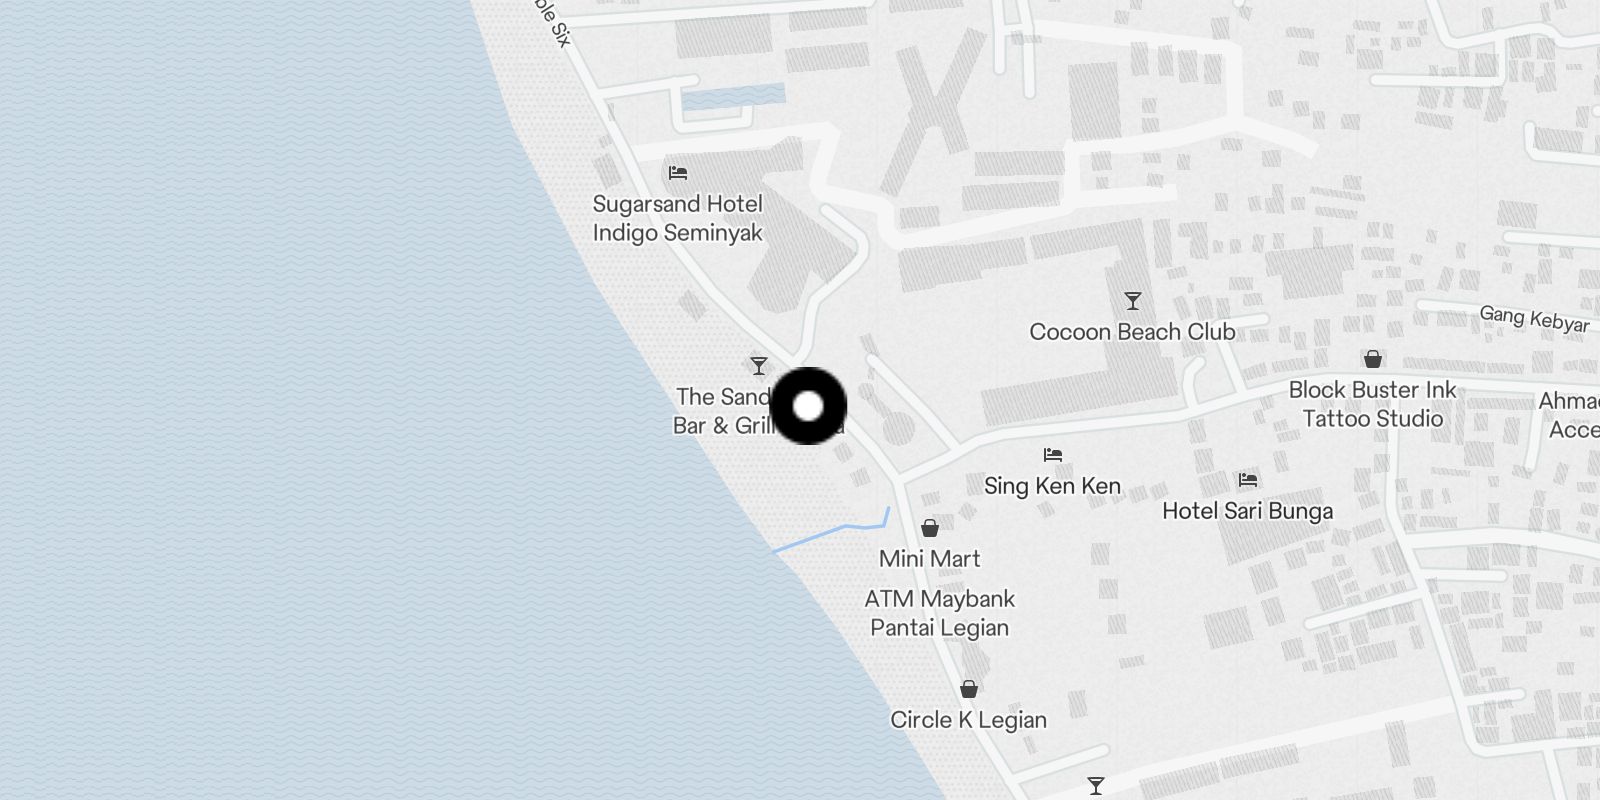Select the ATM Maybank Pantai Legian label
The image size is (1600, 800).
point(940,613)
